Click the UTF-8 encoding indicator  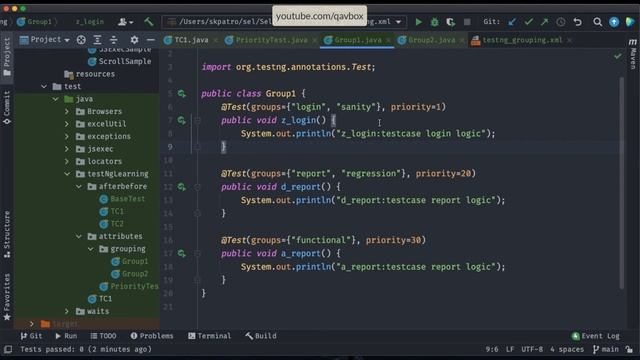click(x=532, y=349)
